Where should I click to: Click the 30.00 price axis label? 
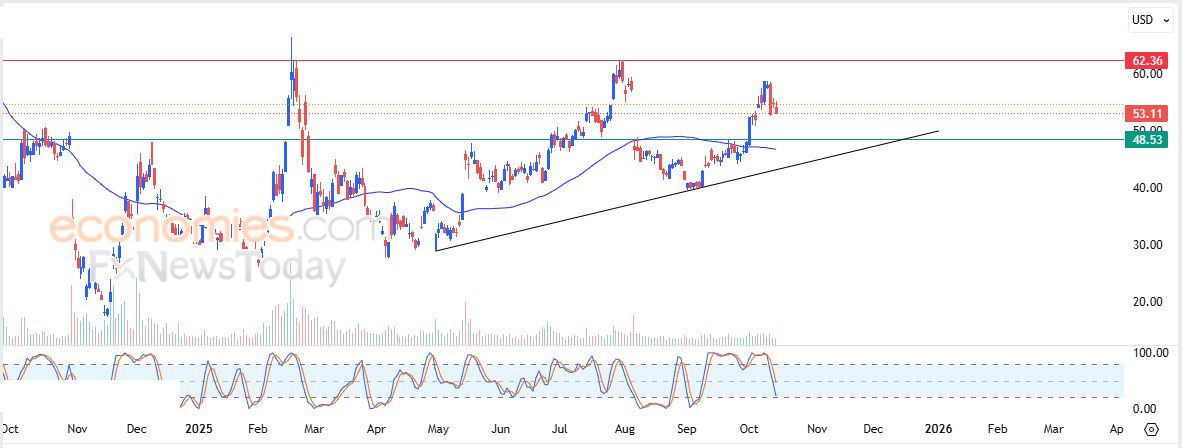(1147, 244)
